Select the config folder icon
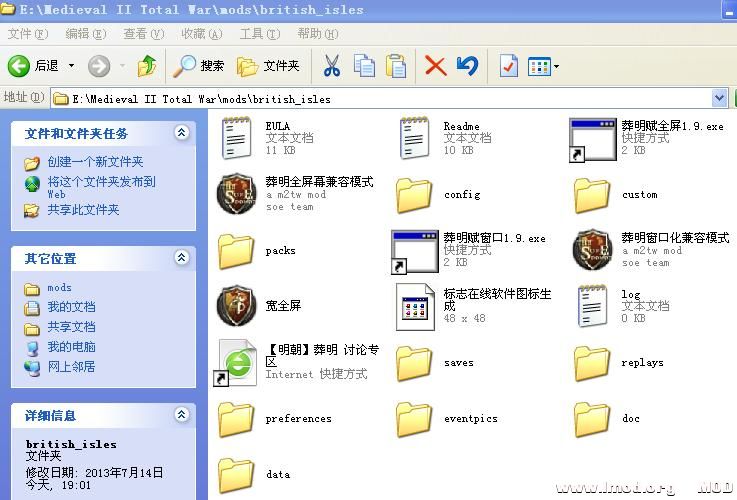This screenshot has width=737, height=500. [414, 195]
